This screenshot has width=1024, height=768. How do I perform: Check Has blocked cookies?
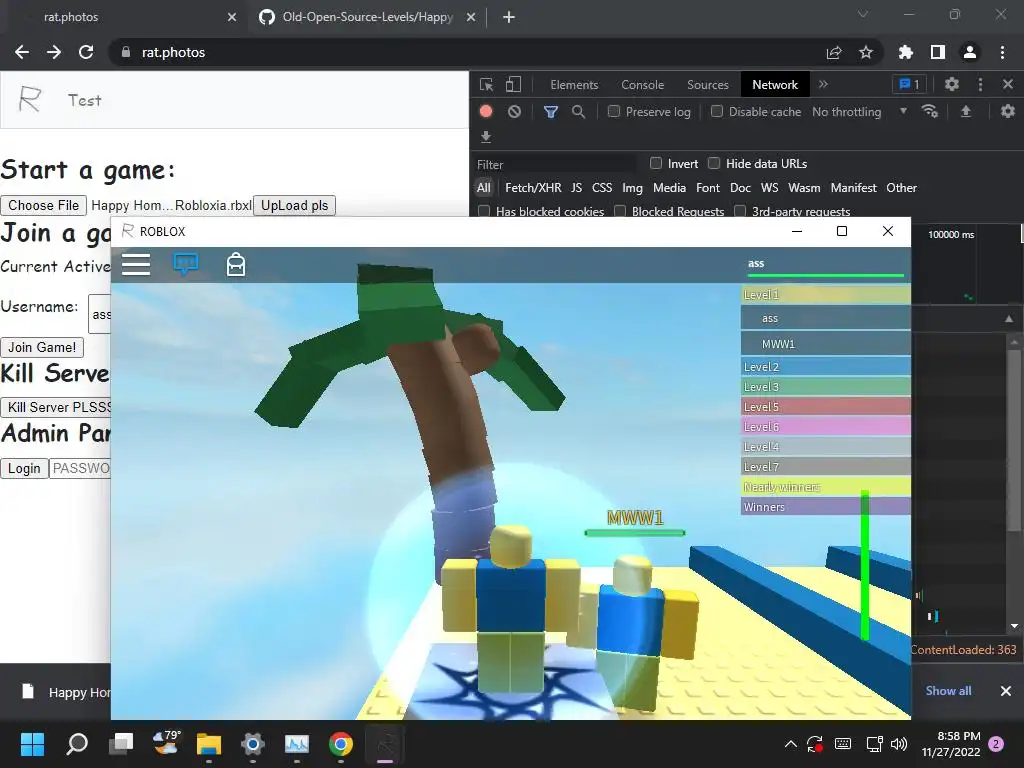(484, 211)
